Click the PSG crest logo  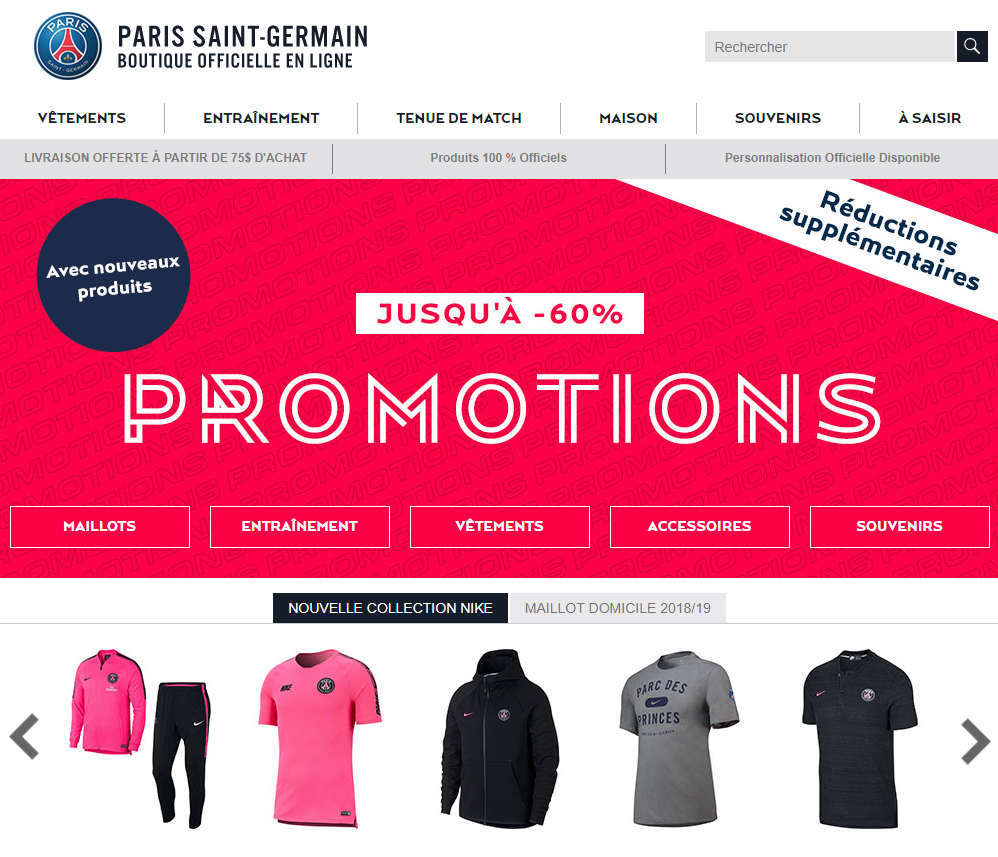tap(67, 46)
